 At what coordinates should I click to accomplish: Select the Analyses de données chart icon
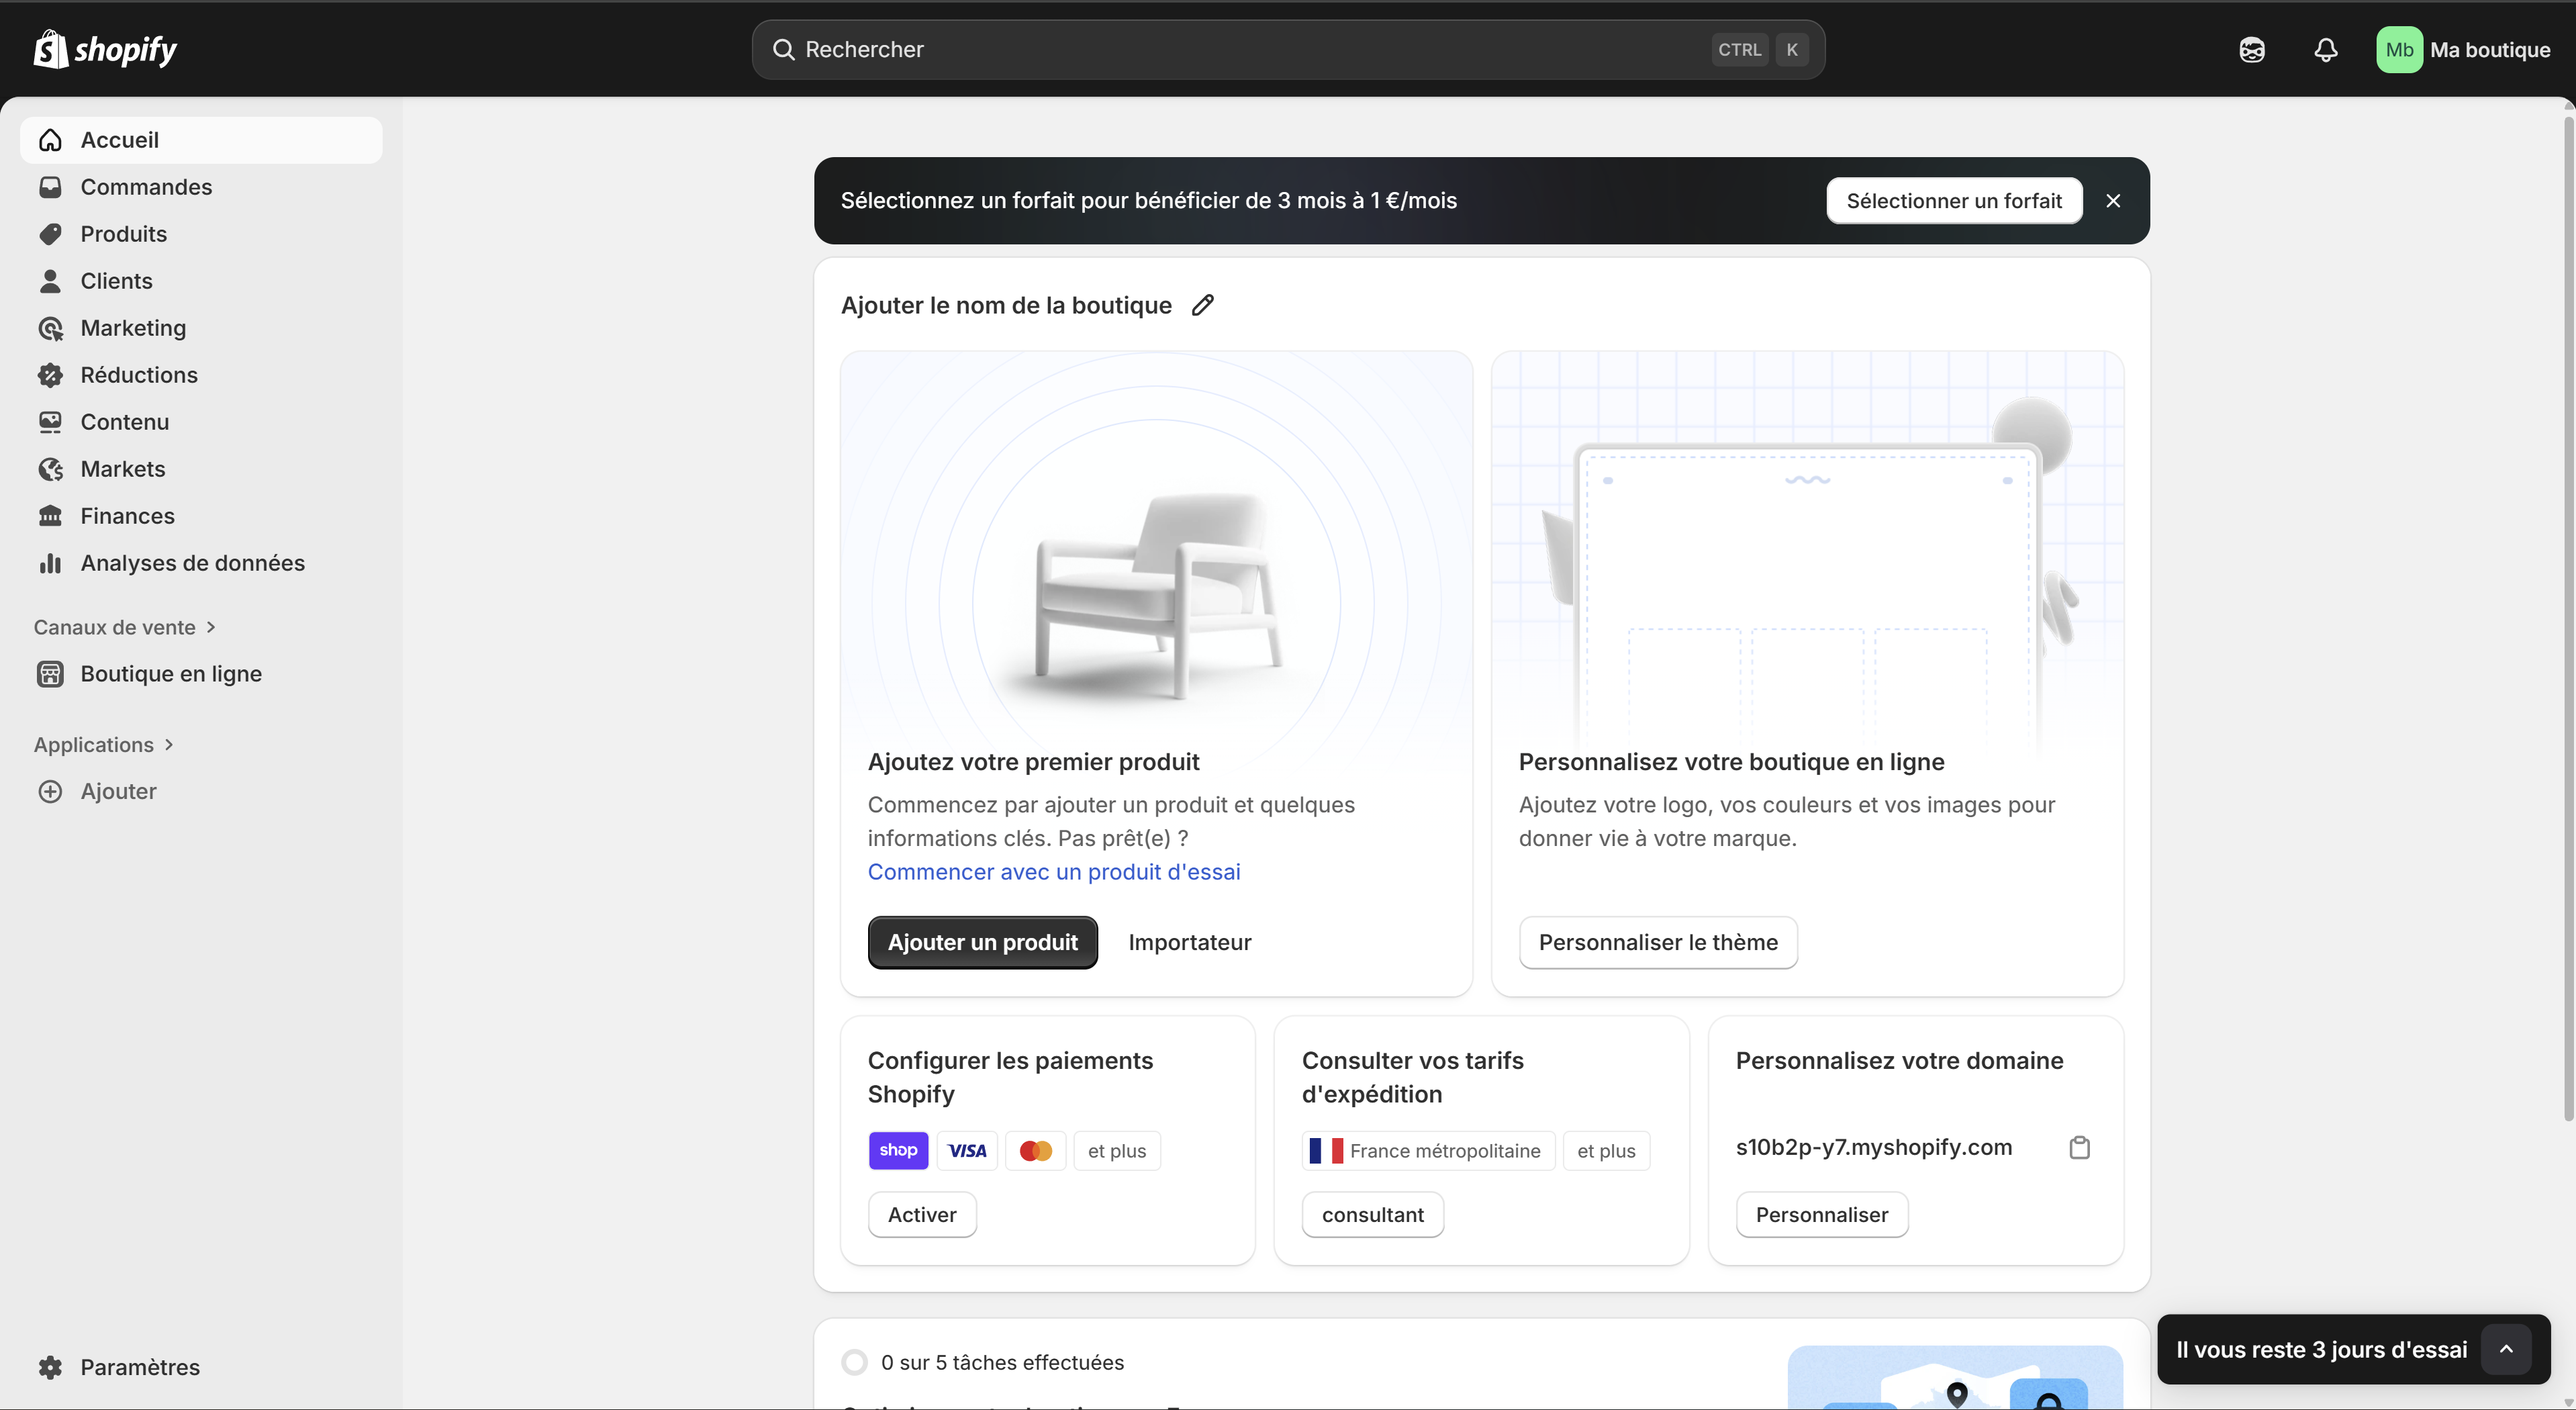click(x=50, y=563)
